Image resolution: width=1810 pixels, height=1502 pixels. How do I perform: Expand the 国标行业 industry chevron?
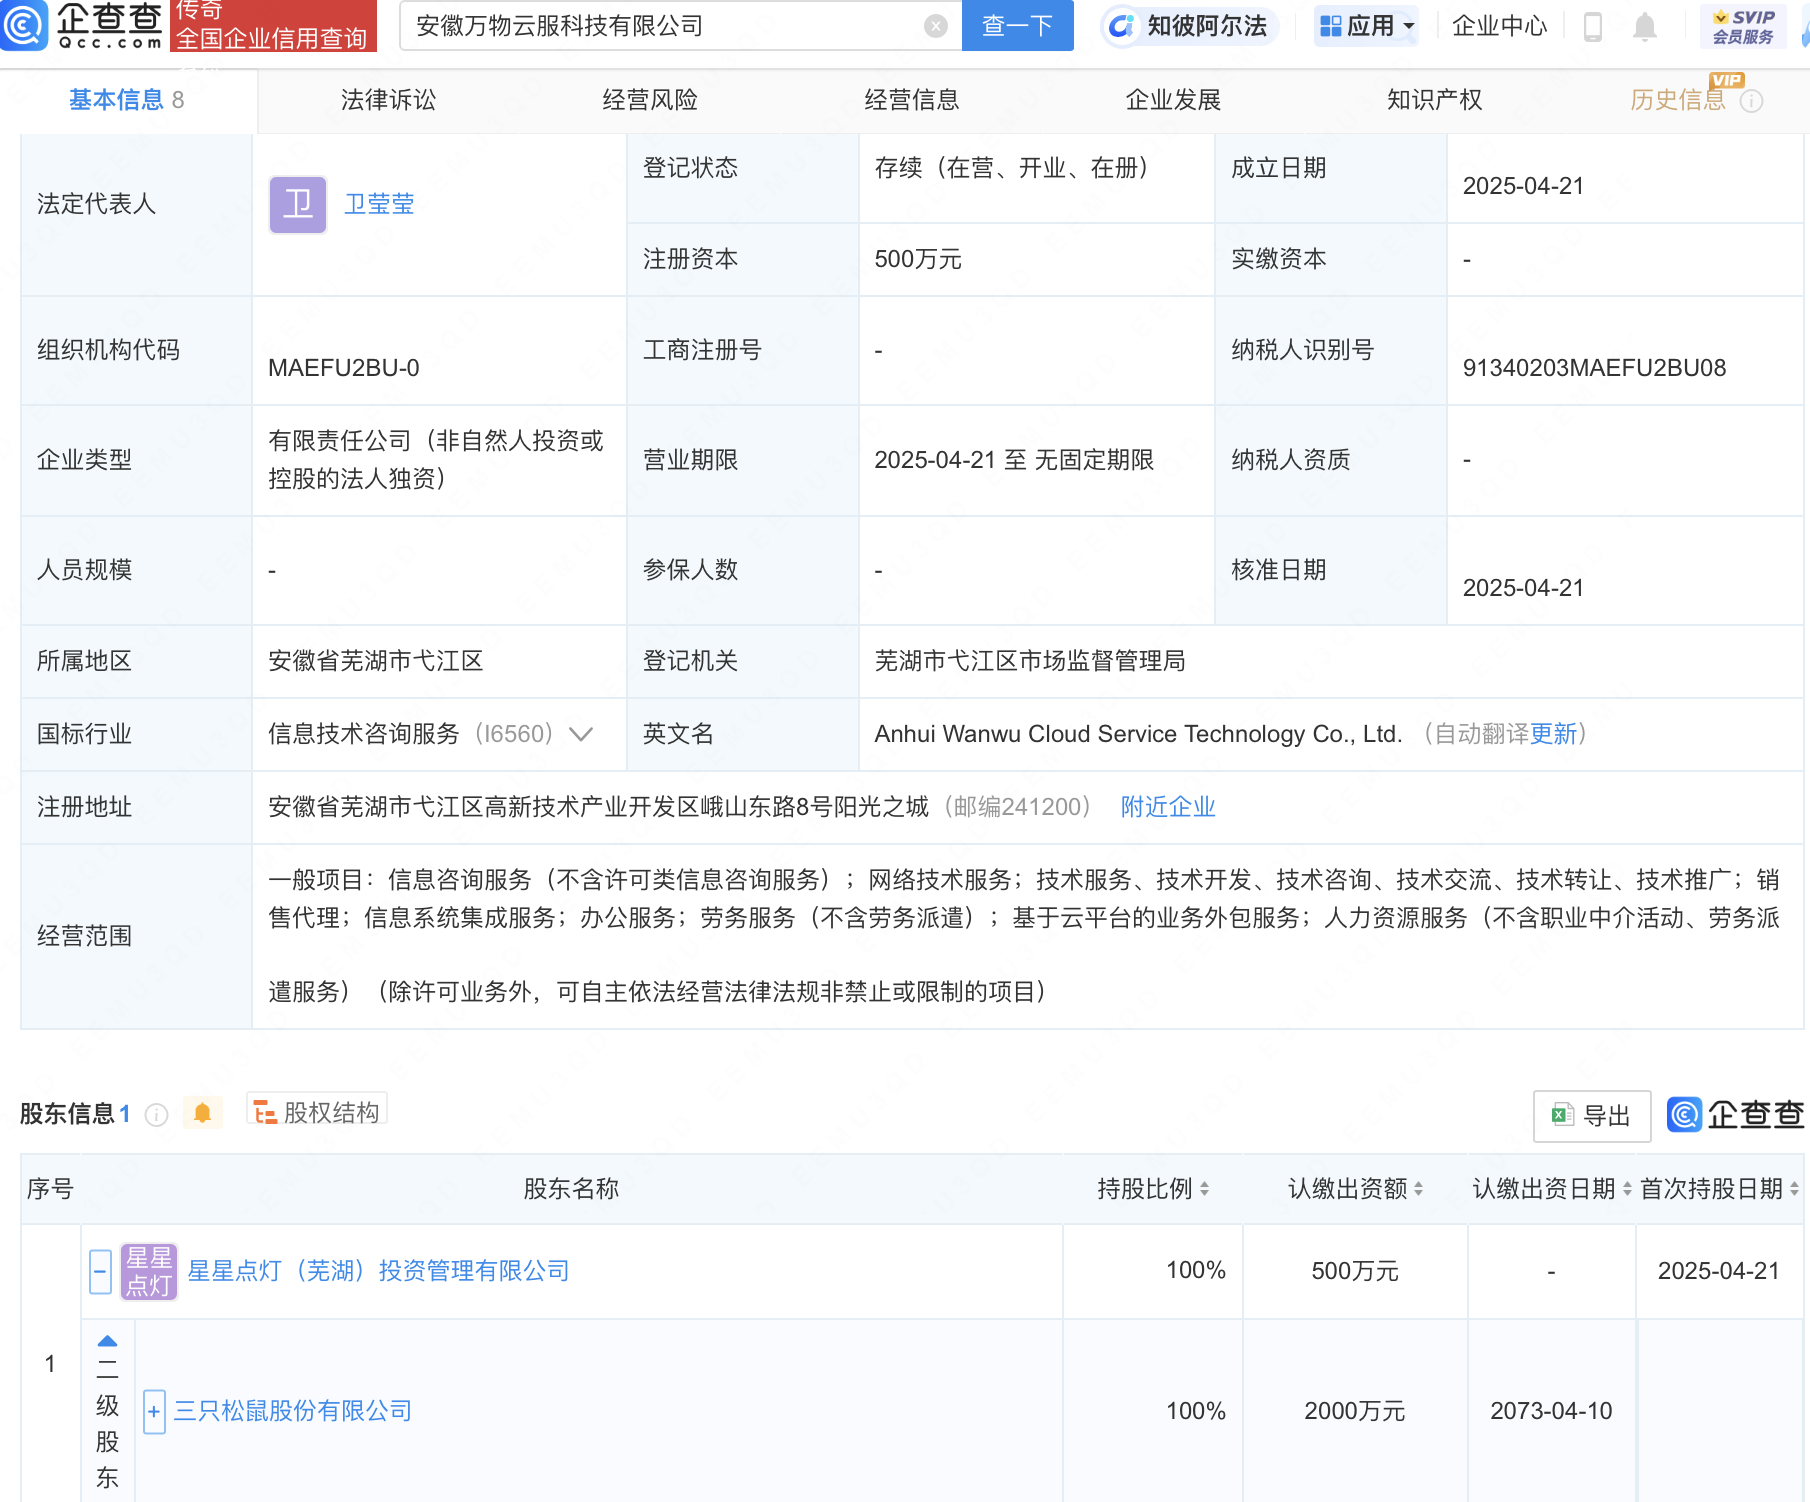tap(581, 734)
